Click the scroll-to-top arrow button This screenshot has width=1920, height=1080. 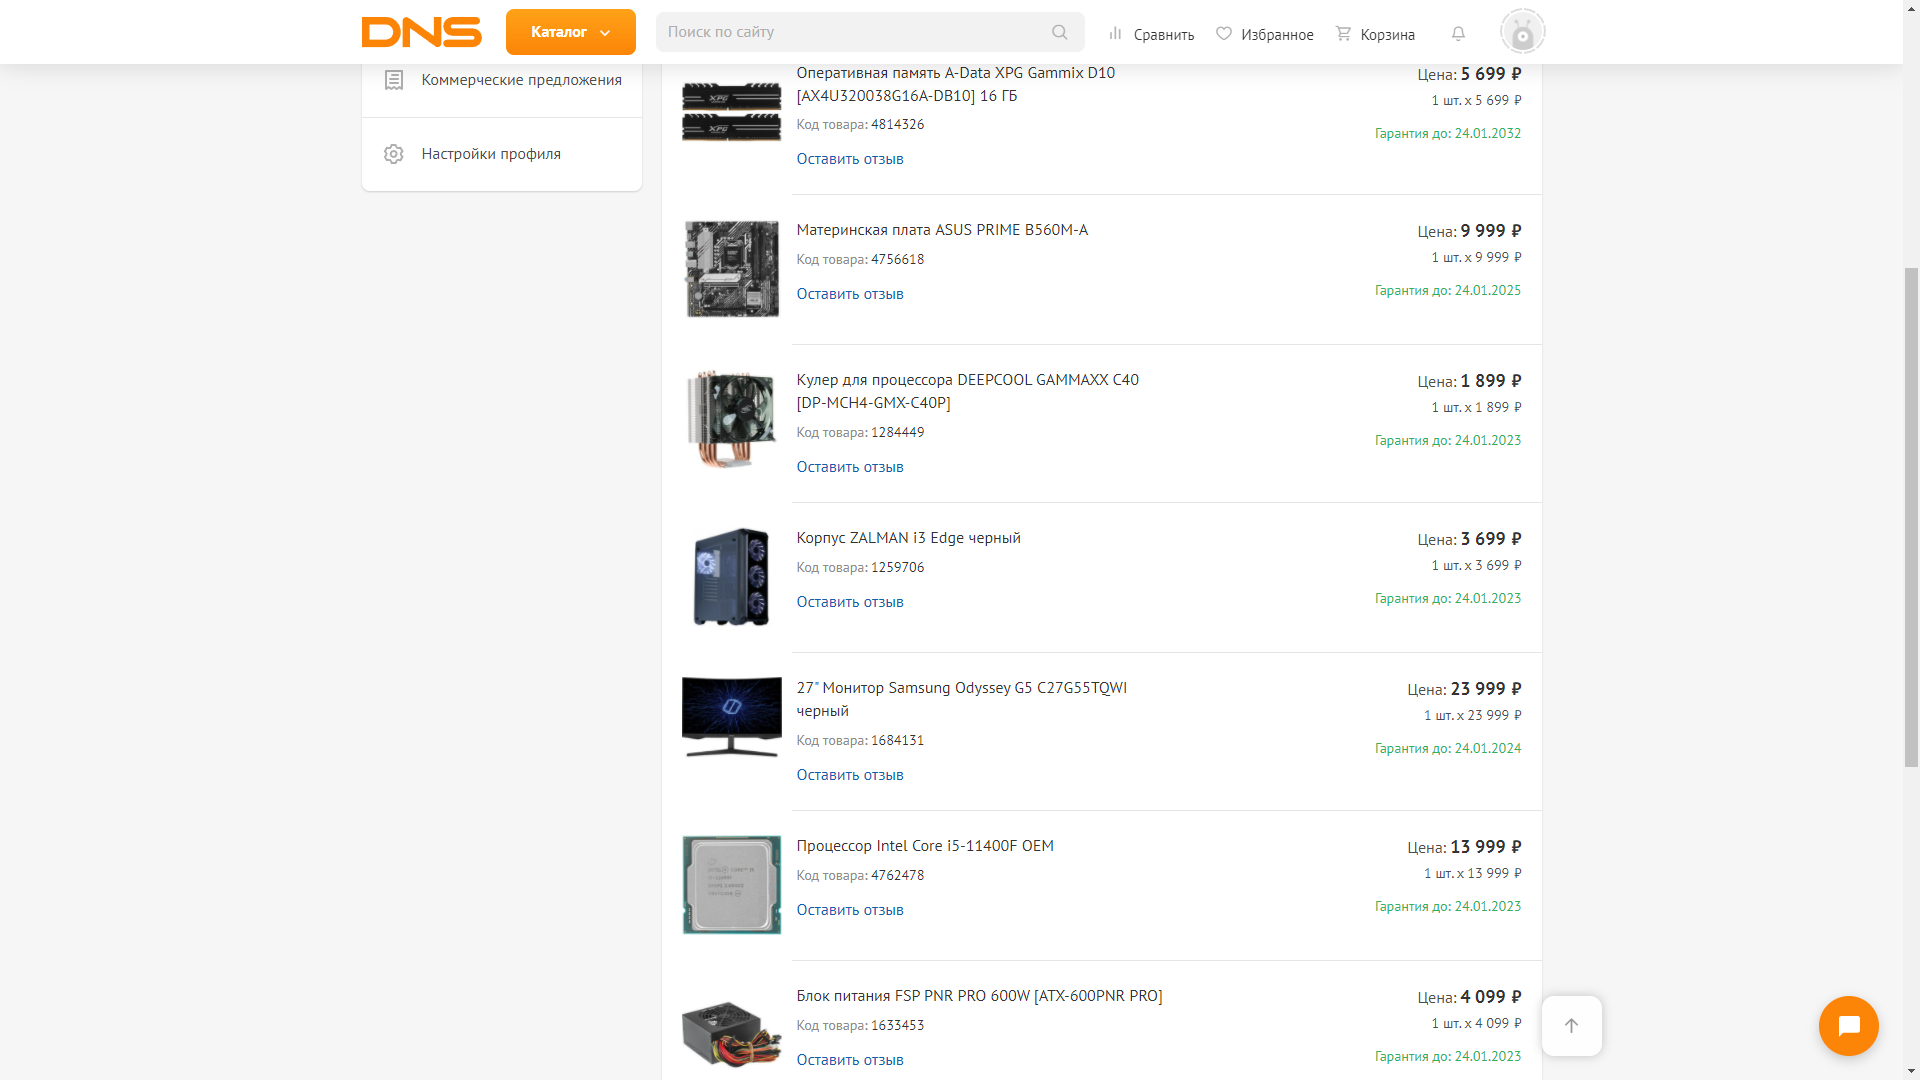(x=1571, y=1026)
